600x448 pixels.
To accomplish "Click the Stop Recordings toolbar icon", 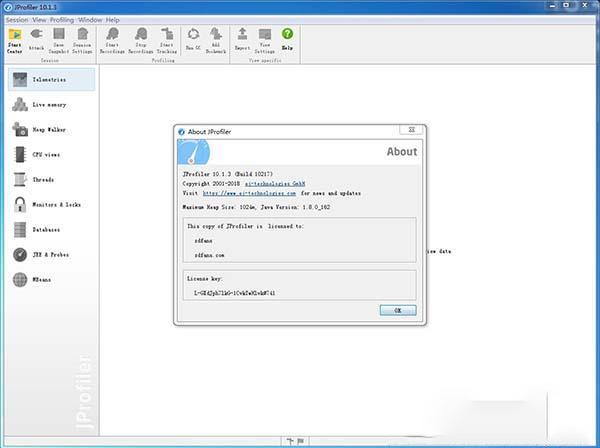I will pyautogui.click(x=141, y=41).
